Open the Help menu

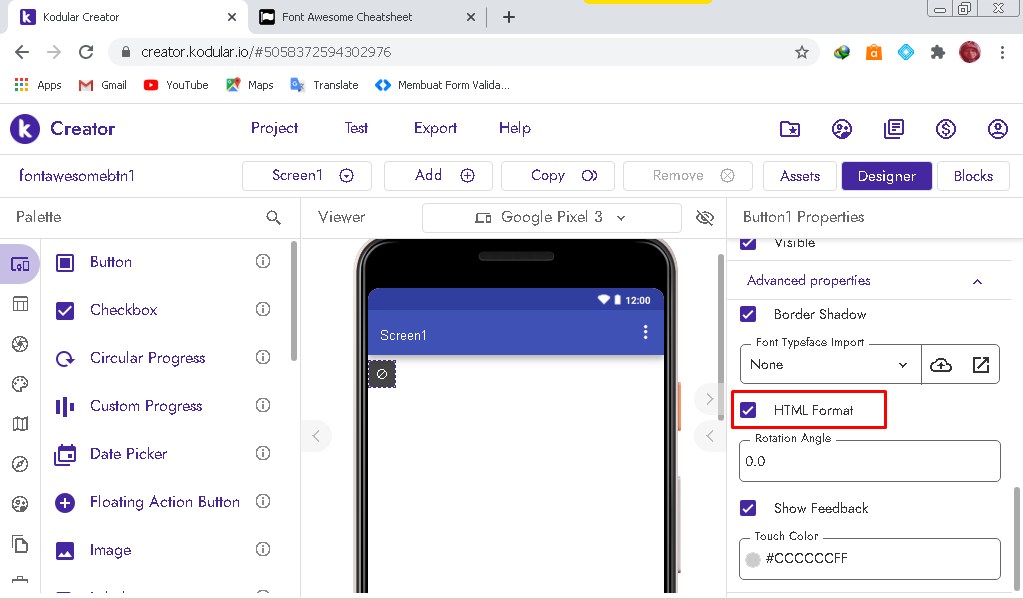point(515,129)
